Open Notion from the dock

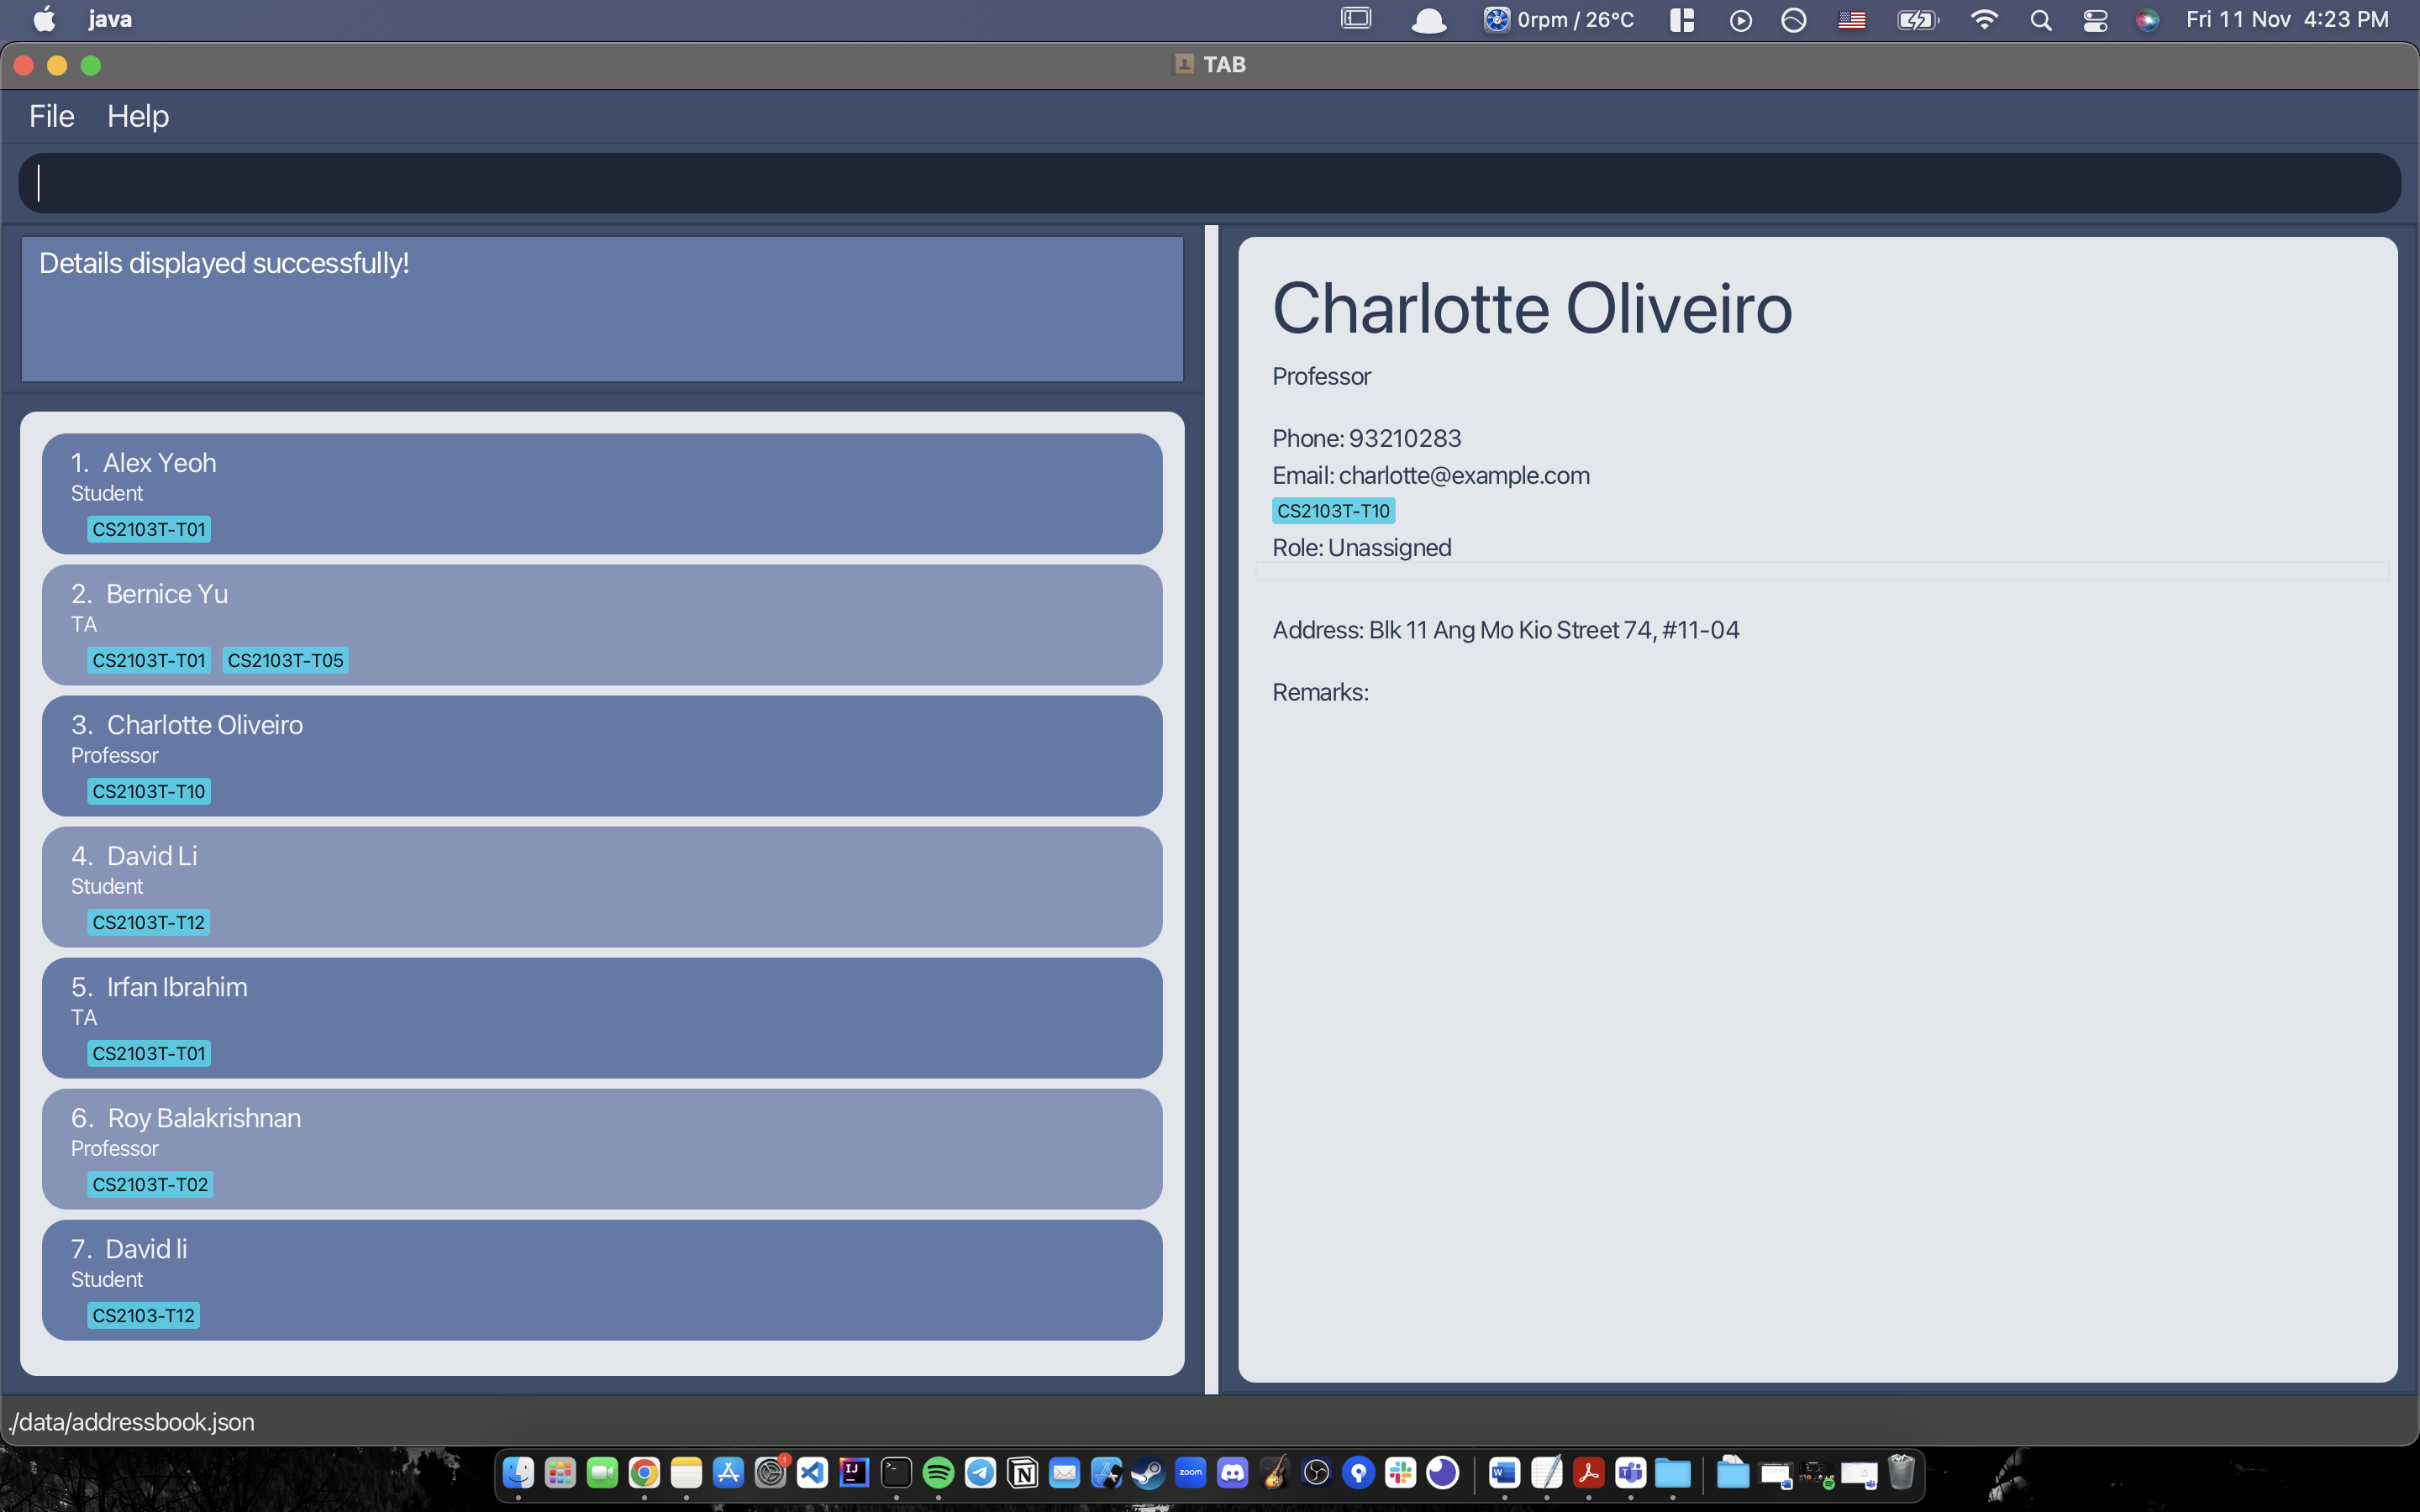[1022, 1472]
